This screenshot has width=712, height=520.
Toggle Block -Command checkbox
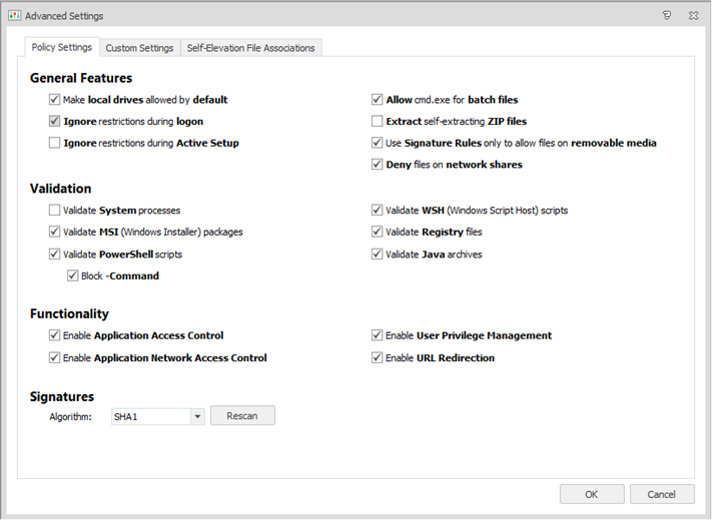pyautogui.click(x=72, y=276)
